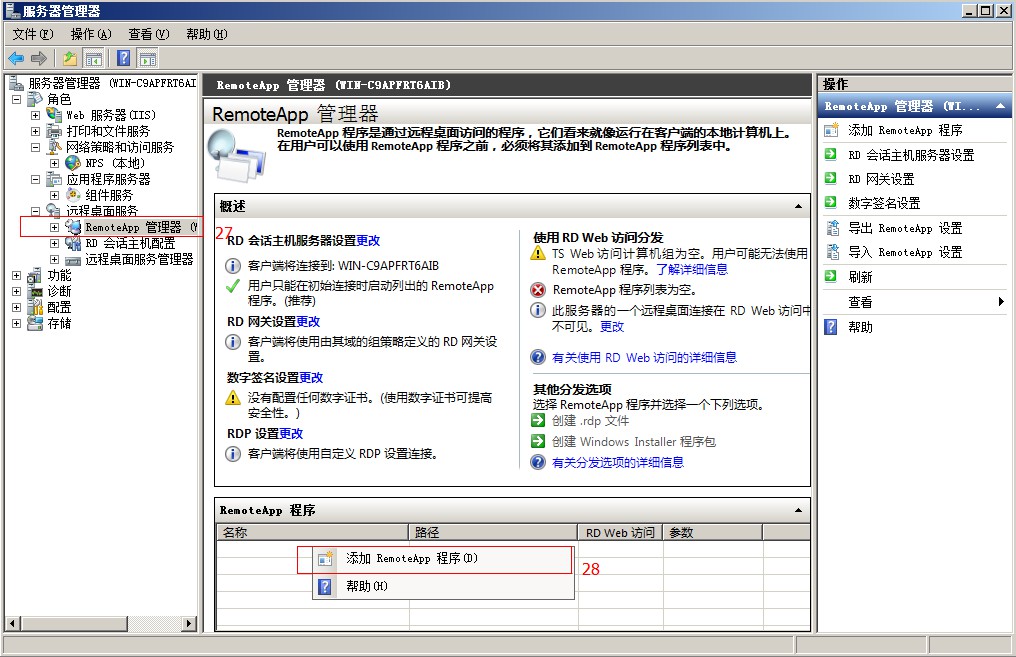Click the Forward arrow toolbar icon
The image size is (1016, 657).
pyautogui.click(x=39, y=59)
